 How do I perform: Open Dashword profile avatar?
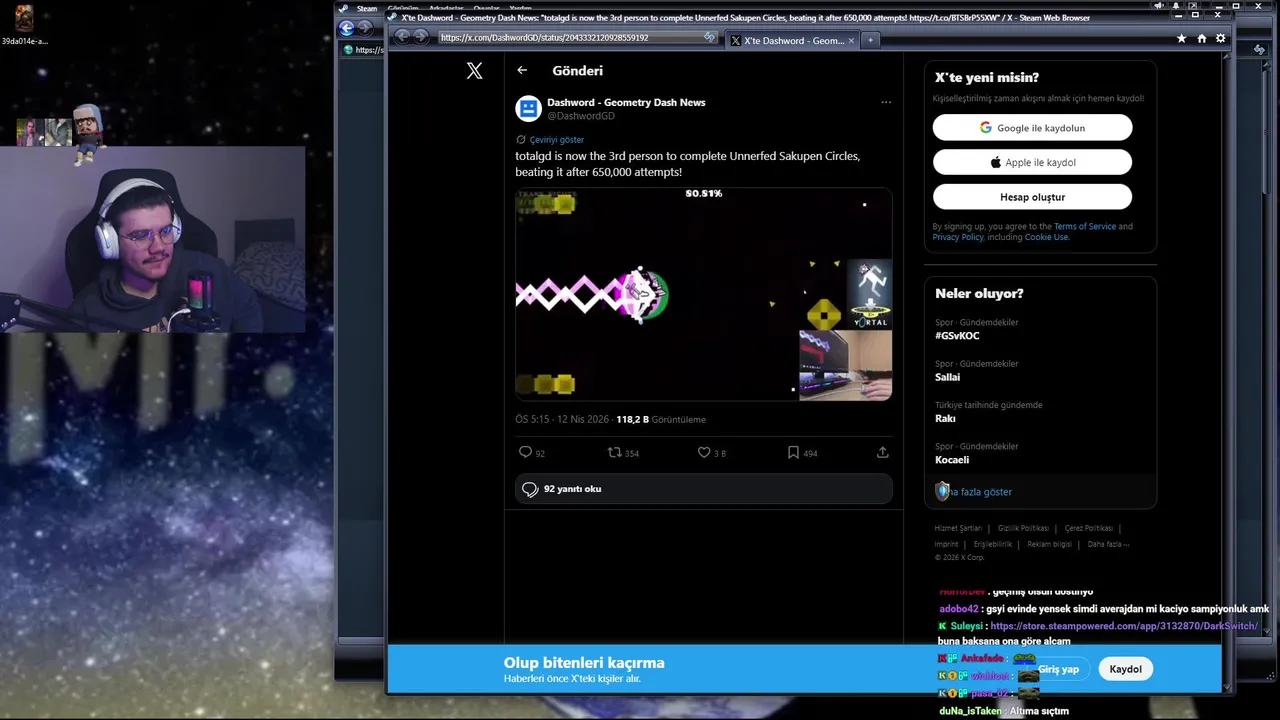click(528, 108)
